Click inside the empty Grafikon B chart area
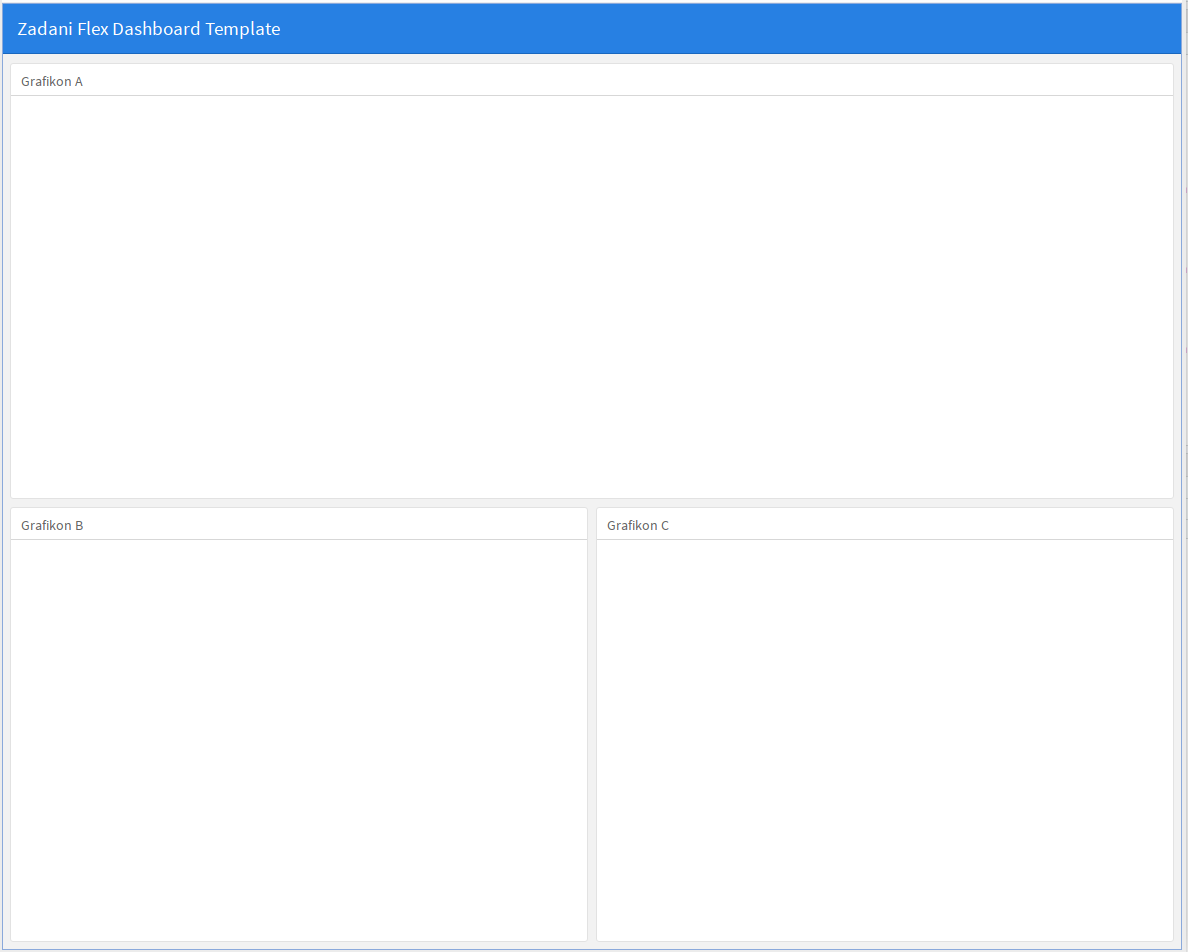1188x952 pixels. [x=298, y=740]
